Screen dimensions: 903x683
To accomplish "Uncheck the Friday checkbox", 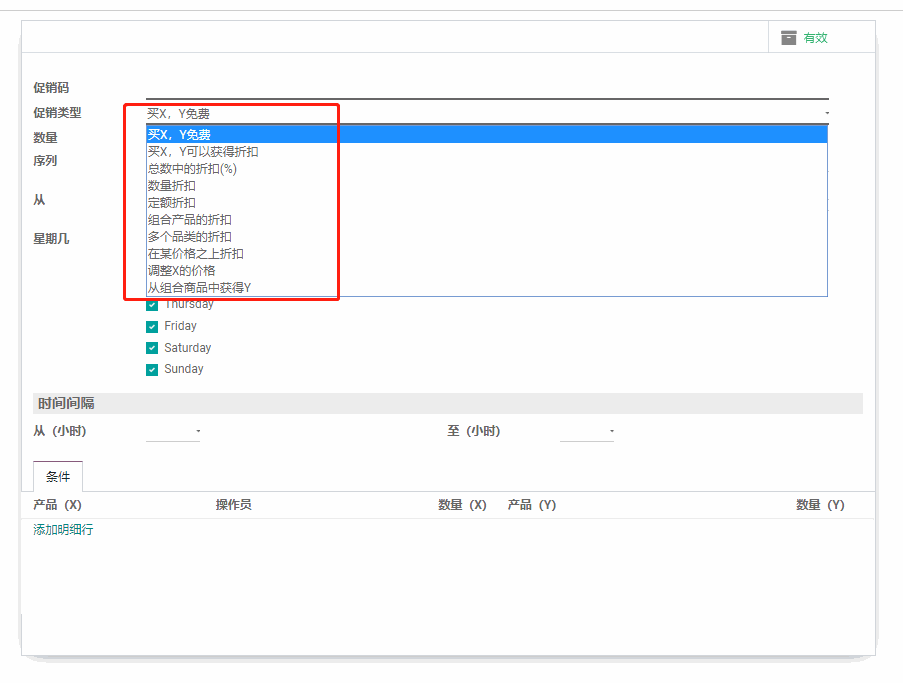I will point(152,327).
